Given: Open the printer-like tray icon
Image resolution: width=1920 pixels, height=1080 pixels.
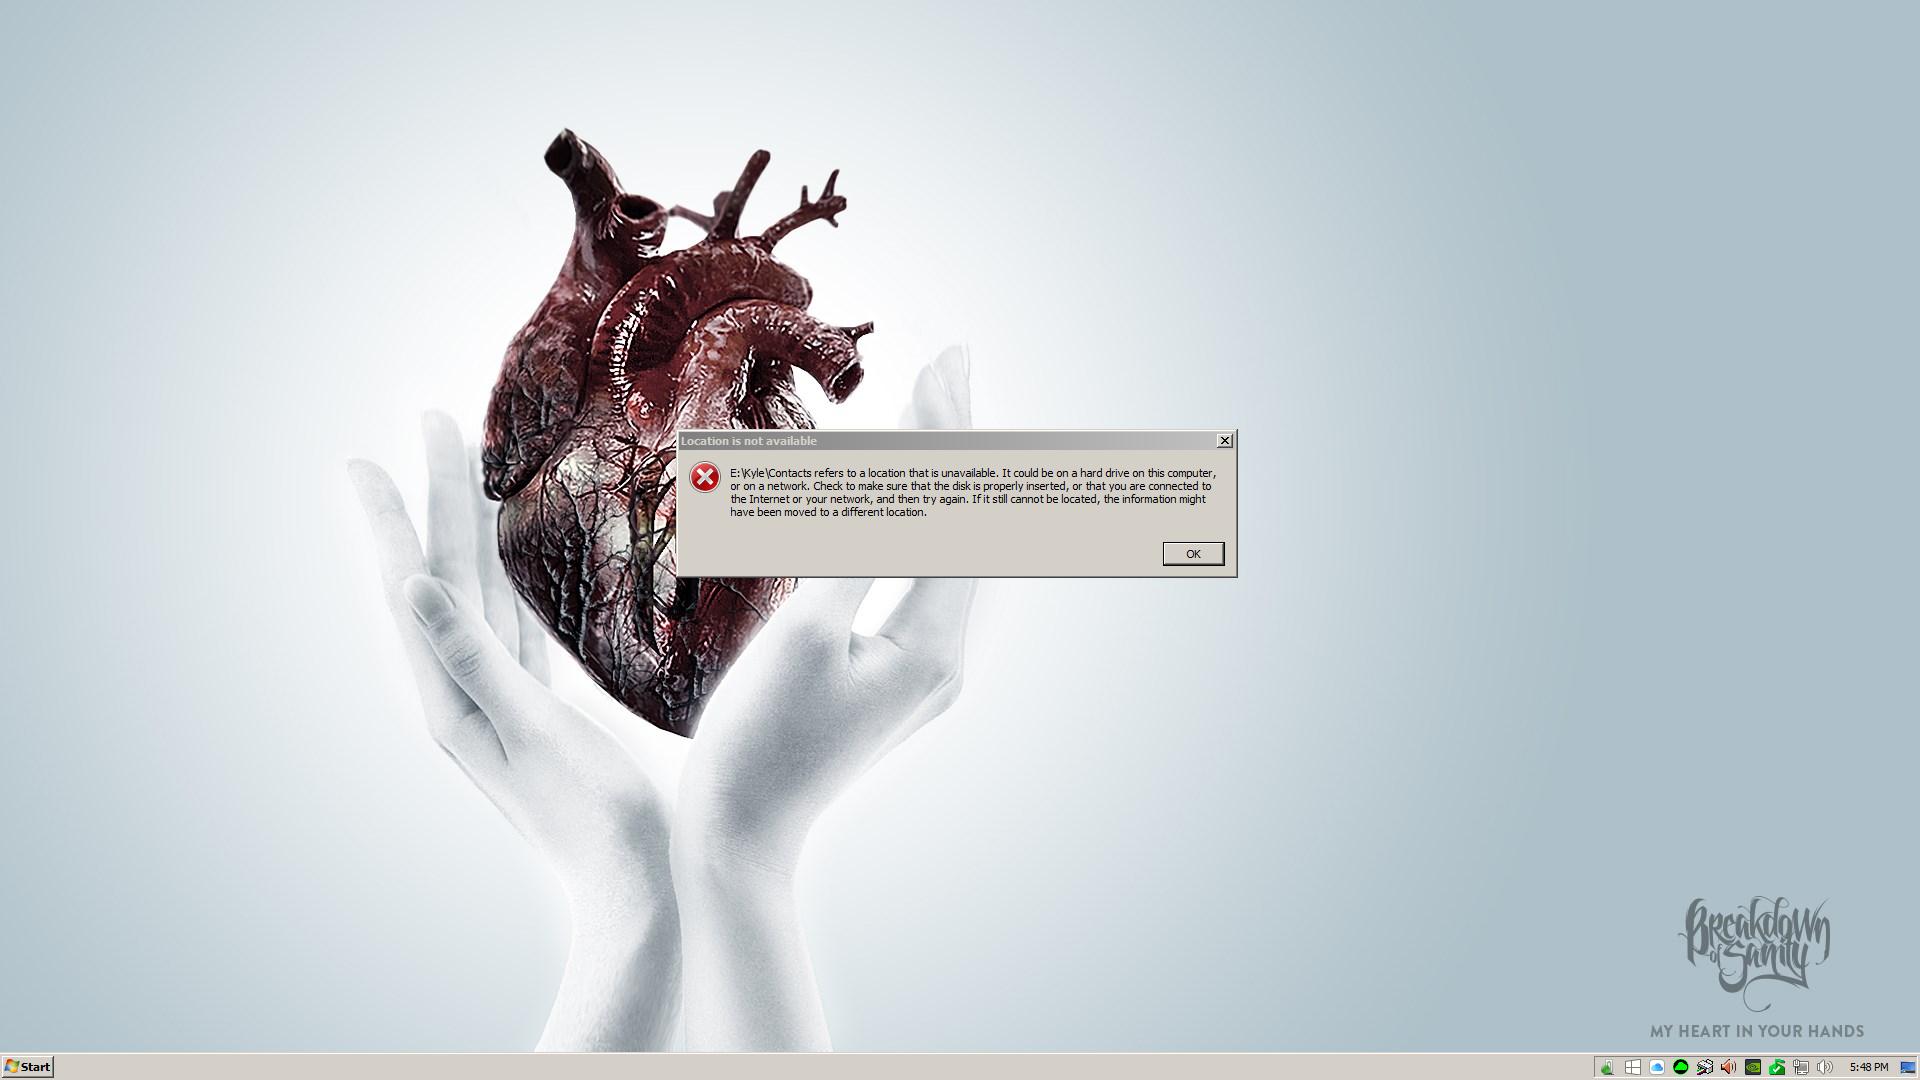Looking at the screenshot, I should coord(1705,1067).
